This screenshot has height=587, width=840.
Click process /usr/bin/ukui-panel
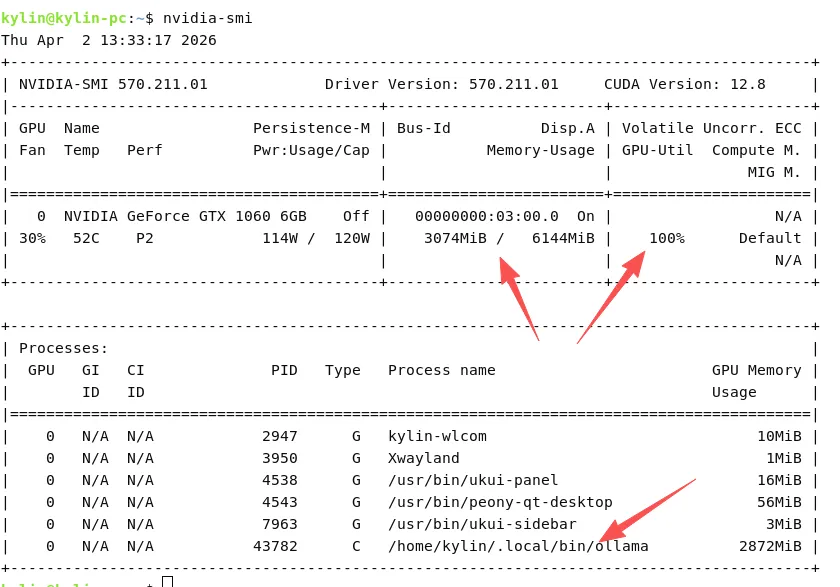[473, 480]
